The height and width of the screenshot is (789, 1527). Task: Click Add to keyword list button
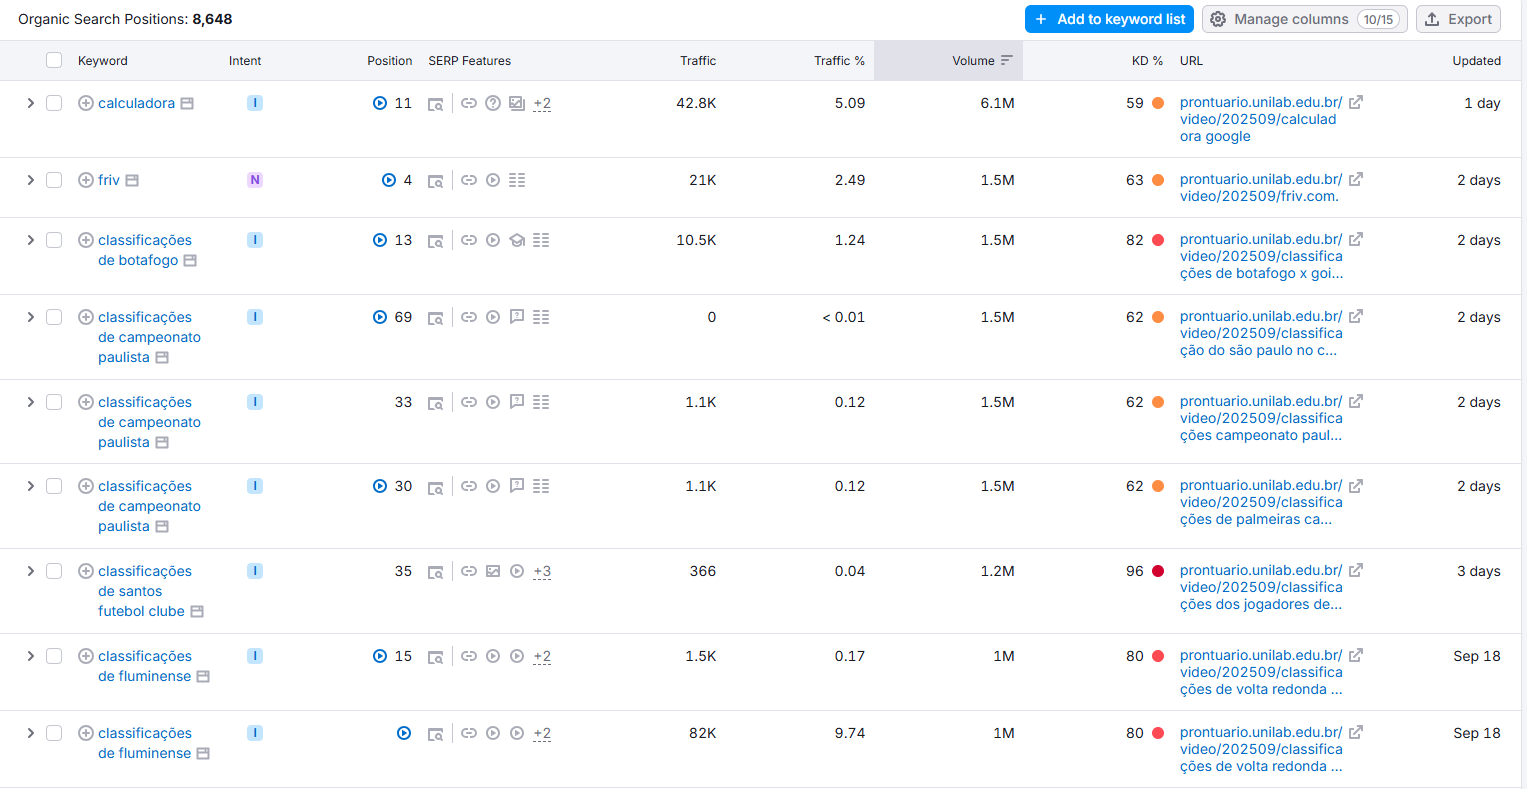click(1109, 19)
